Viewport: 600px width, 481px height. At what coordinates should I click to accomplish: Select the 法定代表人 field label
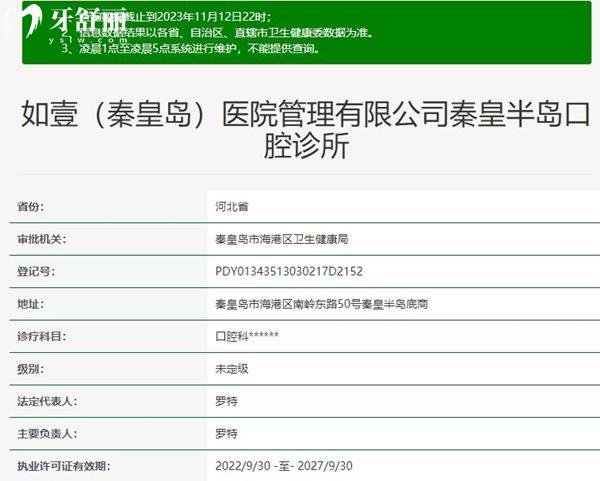47,401
